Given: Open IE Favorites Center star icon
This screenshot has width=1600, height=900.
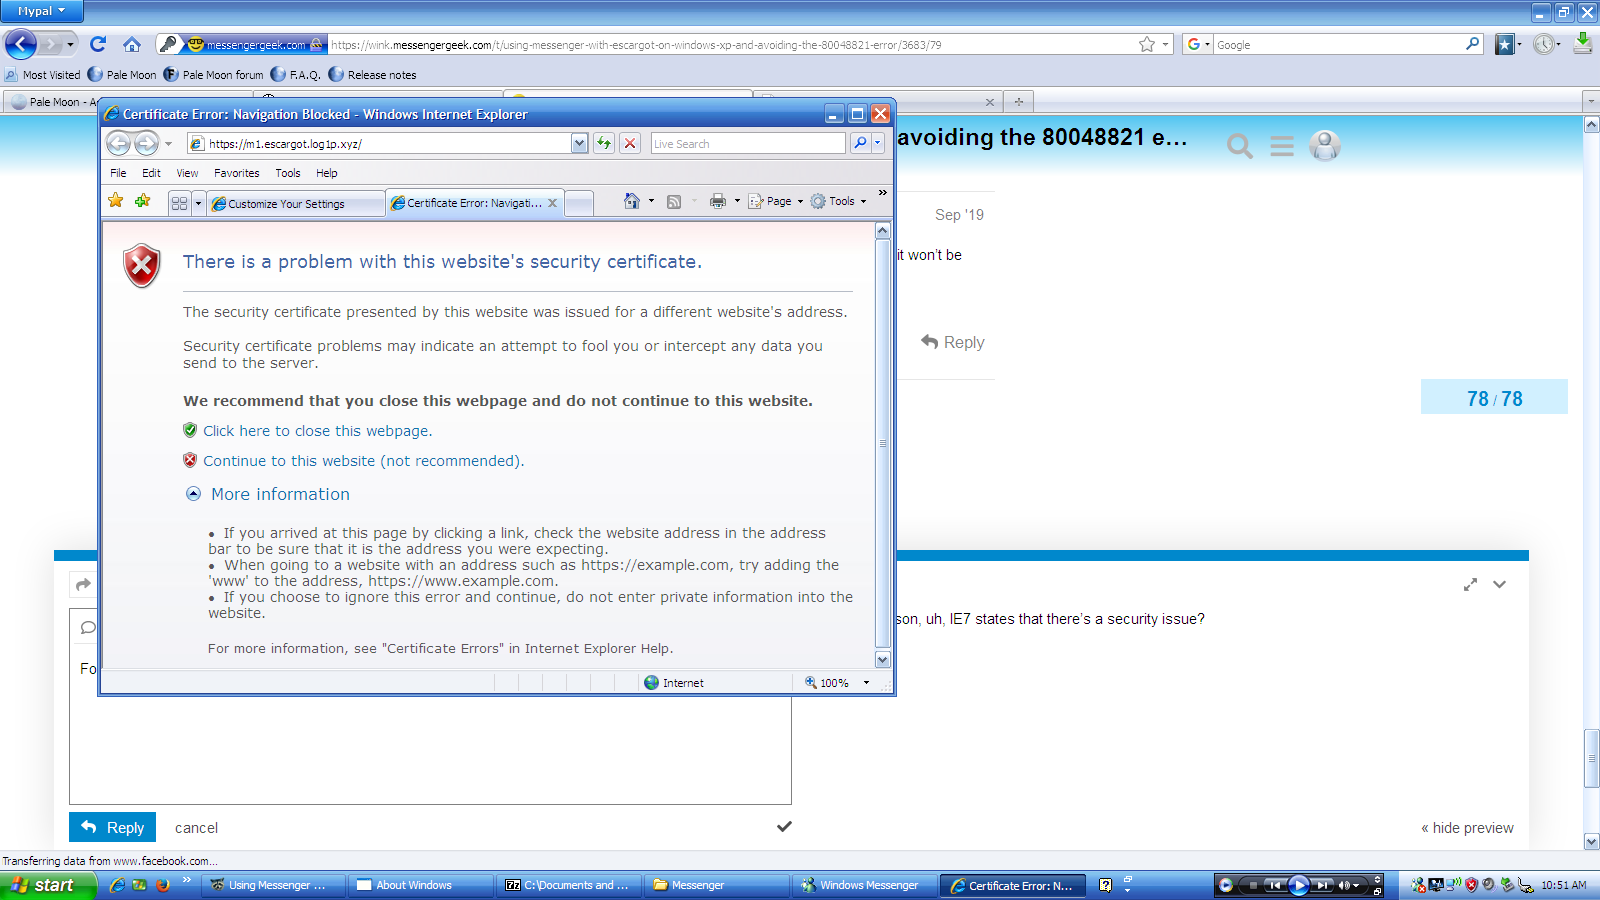Looking at the screenshot, I should 116,201.
